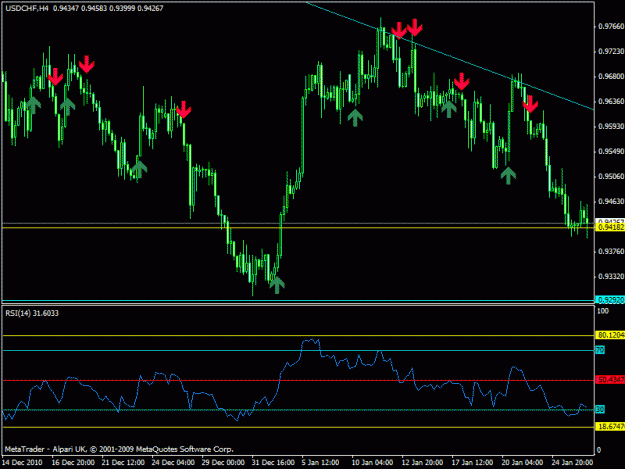Select the RSI(14) 31.6033 indicator label
Image resolution: width=625 pixels, height=469 pixels.
[x=32, y=313]
